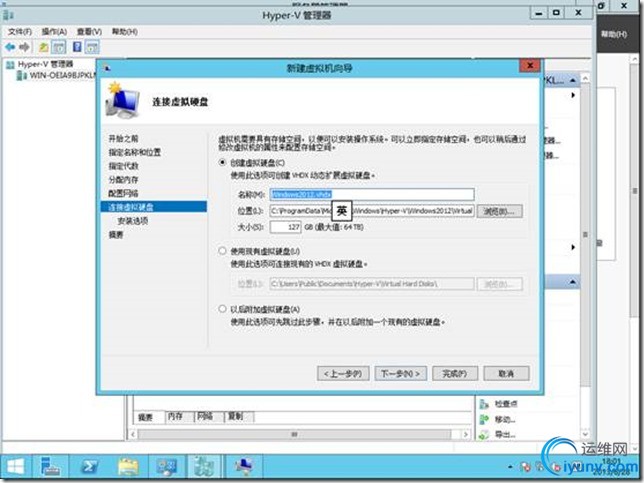Close the 新建虚拟机向导 dialog
The image size is (644, 483).
click(x=529, y=65)
